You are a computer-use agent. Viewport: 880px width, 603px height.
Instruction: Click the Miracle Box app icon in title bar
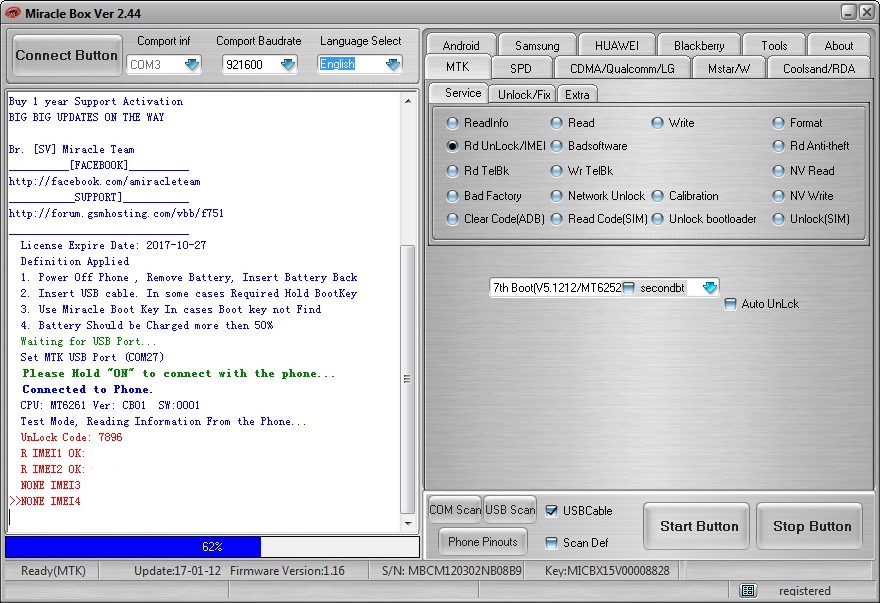click(x=12, y=12)
